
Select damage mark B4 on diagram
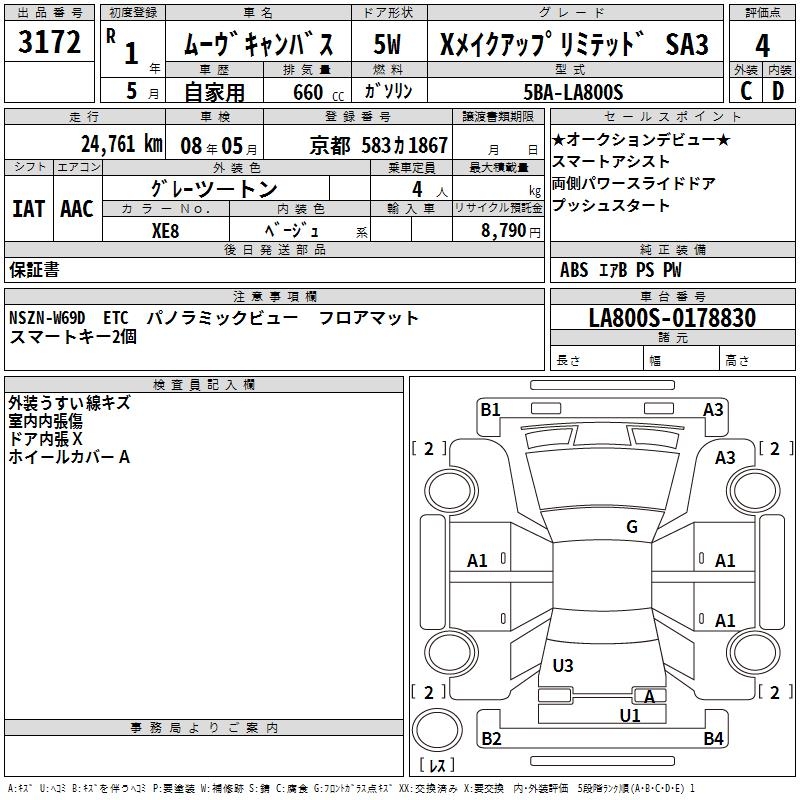[713, 739]
